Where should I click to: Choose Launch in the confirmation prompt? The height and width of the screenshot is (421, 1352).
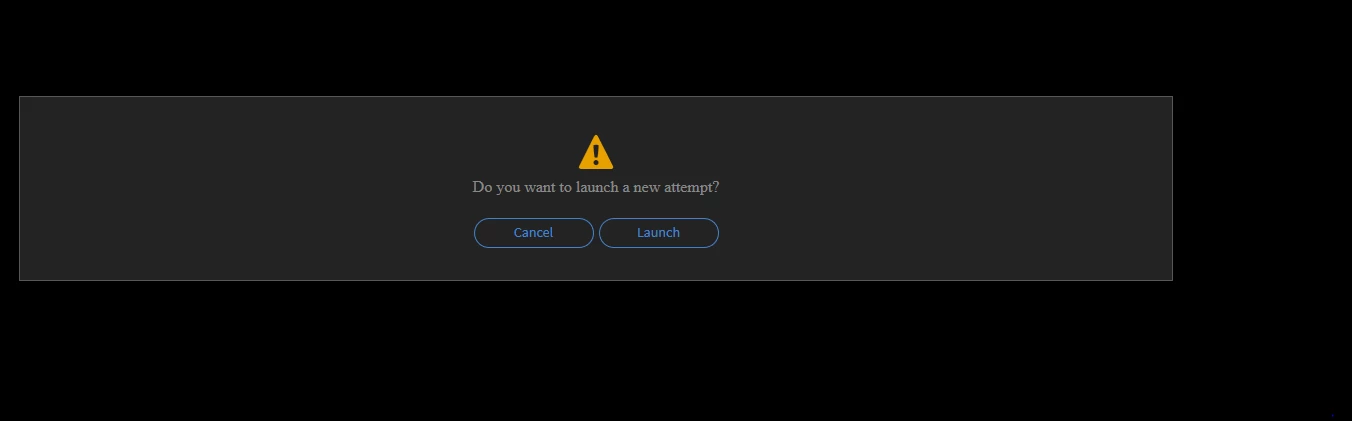[x=659, y=233]
